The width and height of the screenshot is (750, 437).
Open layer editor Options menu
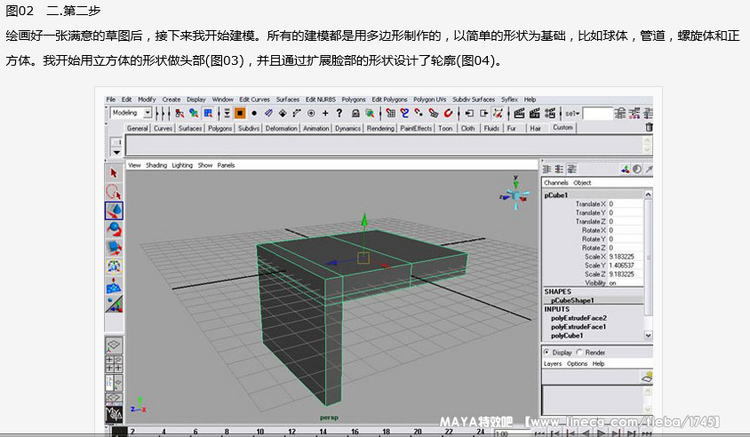[577, 364]
